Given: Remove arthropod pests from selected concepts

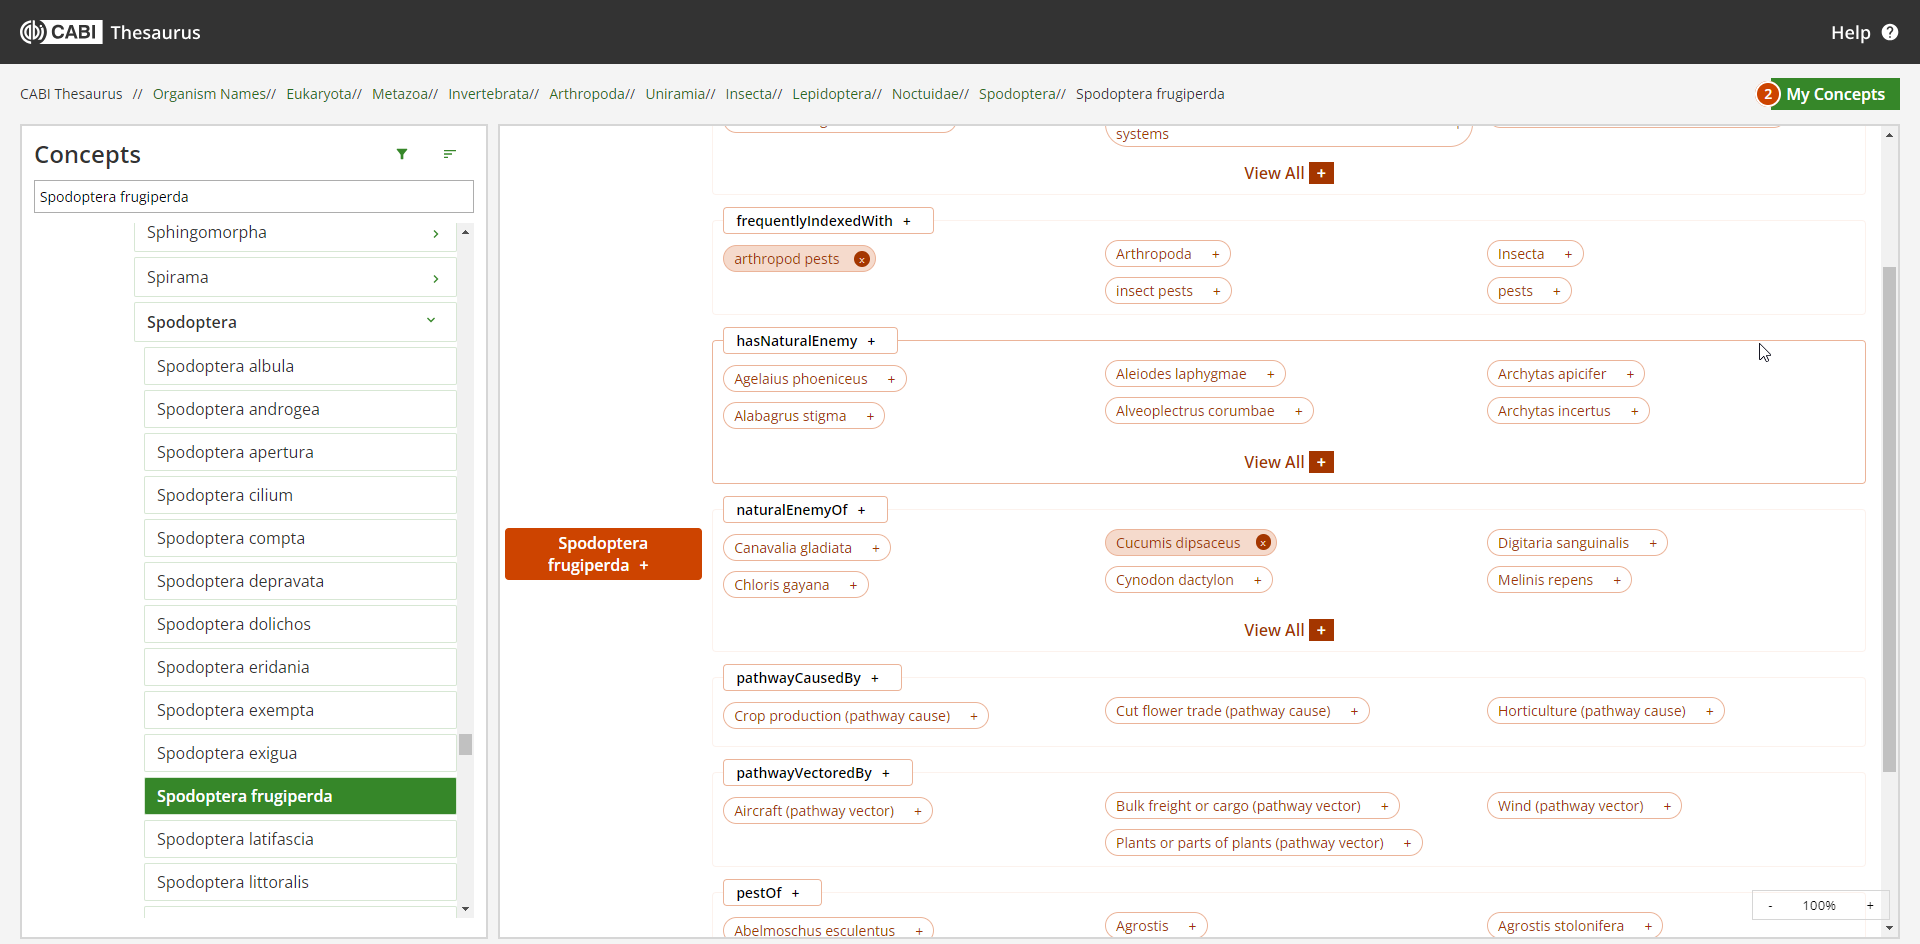Looking at the screenshot, I should click(861, 259).
